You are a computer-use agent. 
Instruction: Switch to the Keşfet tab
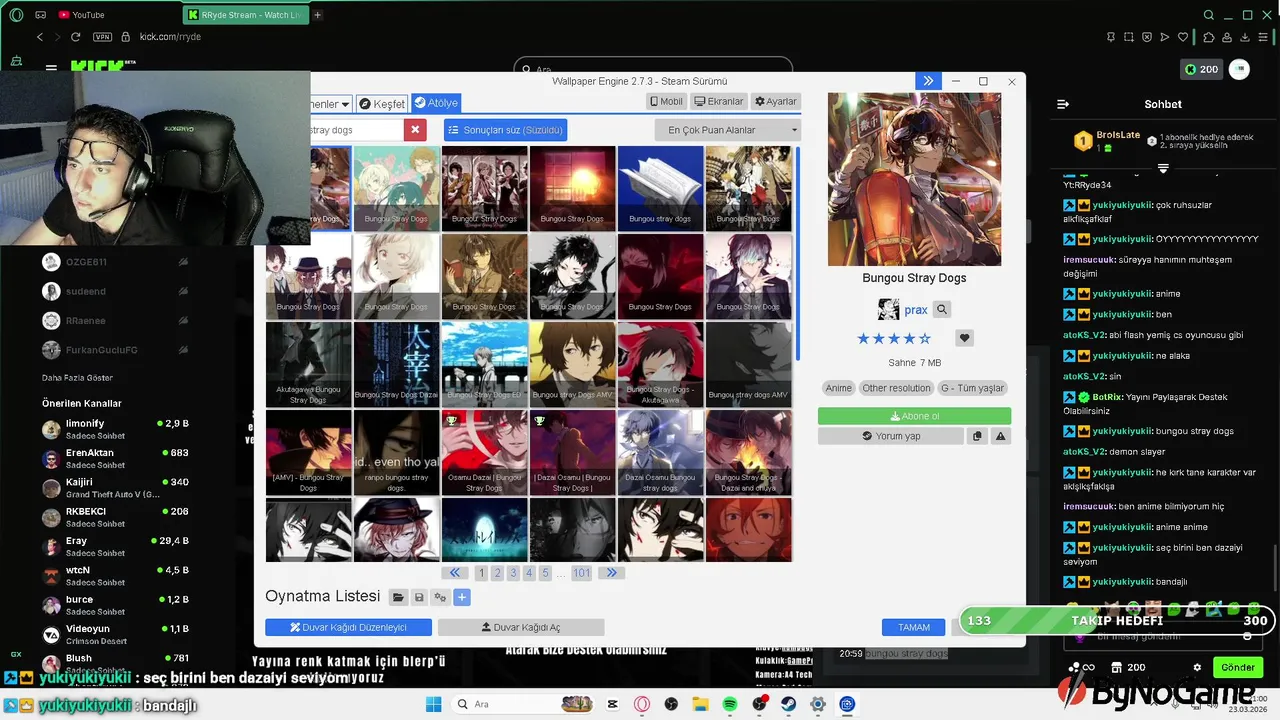(x=382, y=104)
